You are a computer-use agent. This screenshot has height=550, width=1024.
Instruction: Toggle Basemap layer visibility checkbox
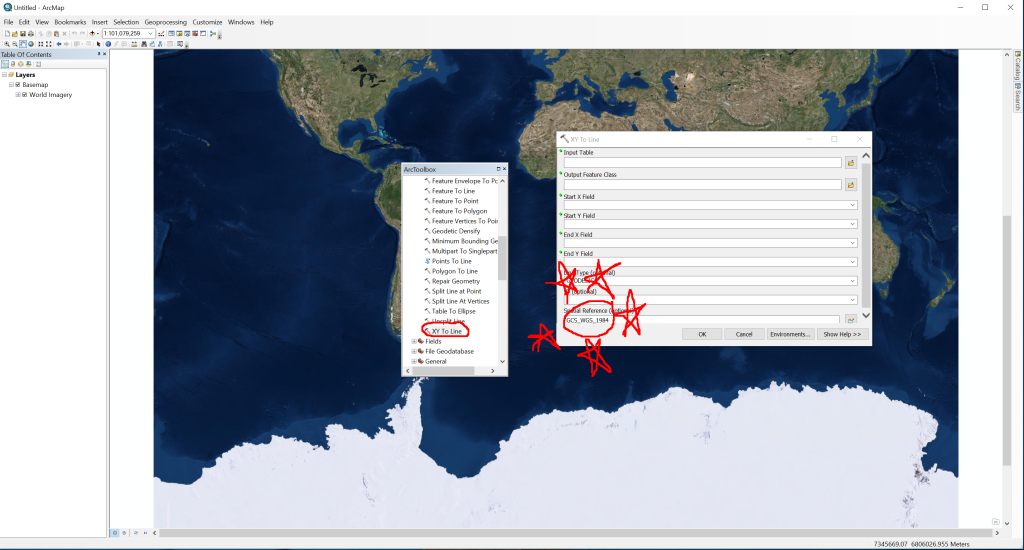click(x=18, y=84)
